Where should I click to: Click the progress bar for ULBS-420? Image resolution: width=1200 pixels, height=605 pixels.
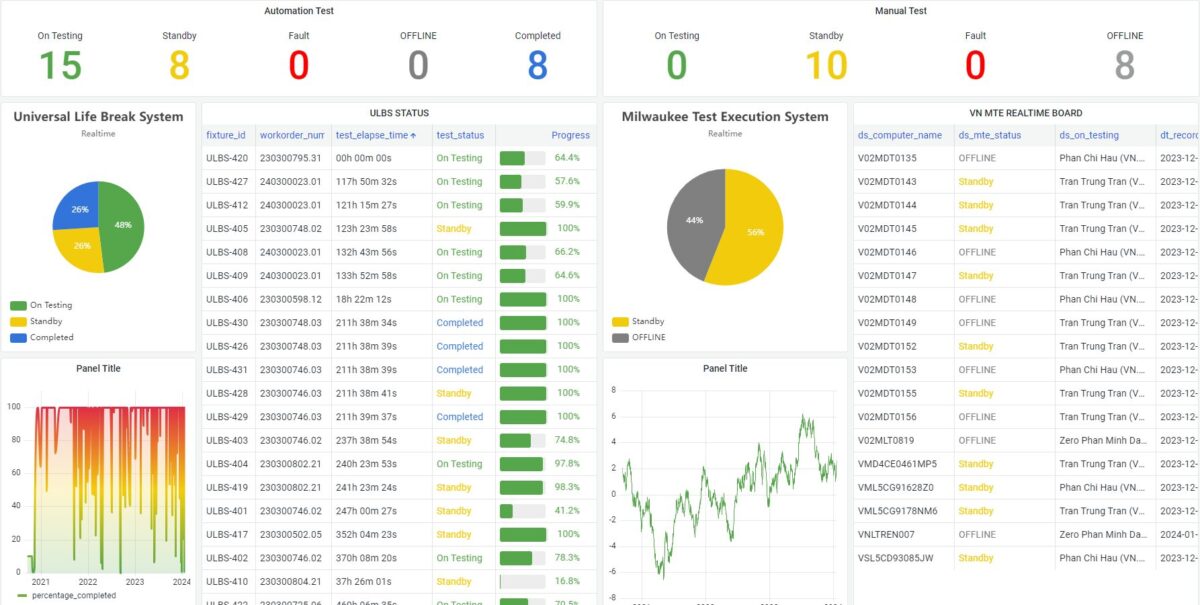(522, 158)
